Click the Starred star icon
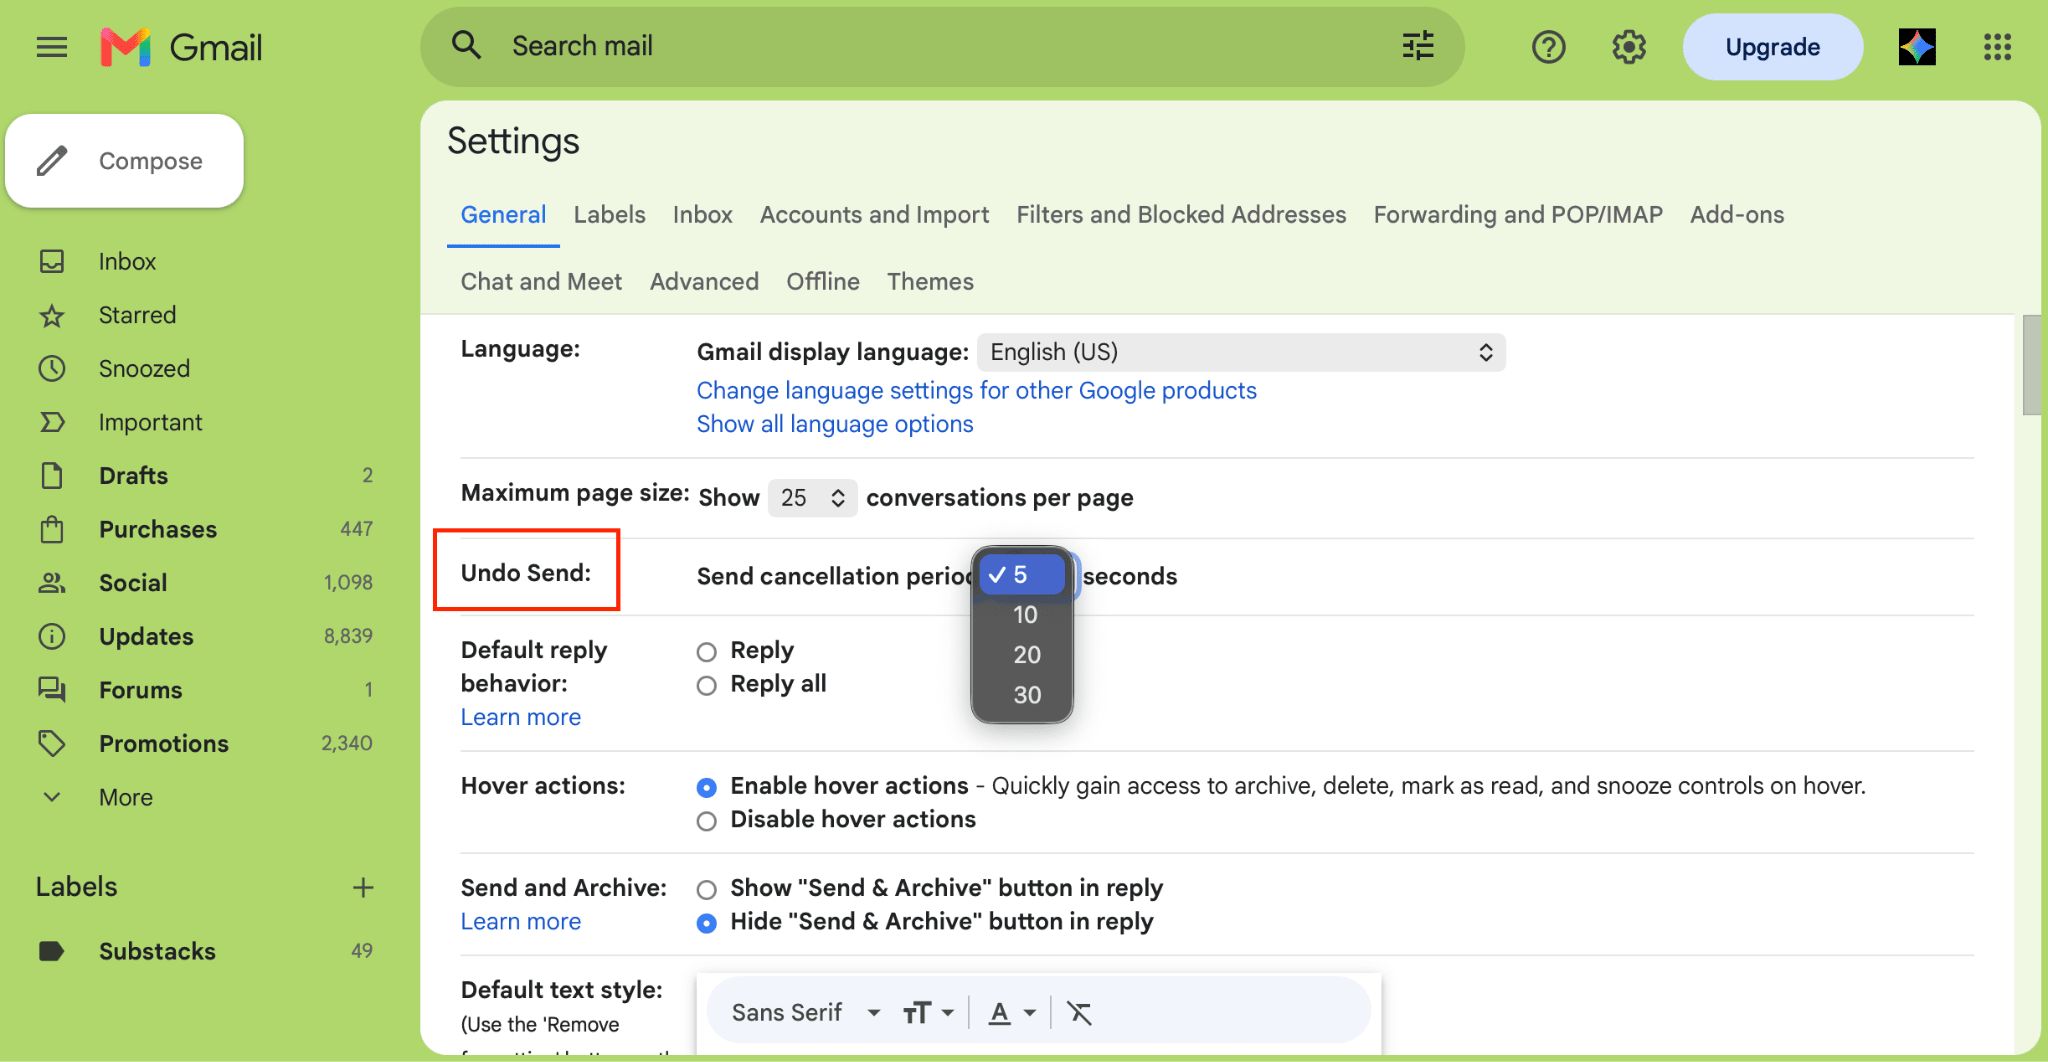The image size is (2048, 1062). (x=52, y=316)
